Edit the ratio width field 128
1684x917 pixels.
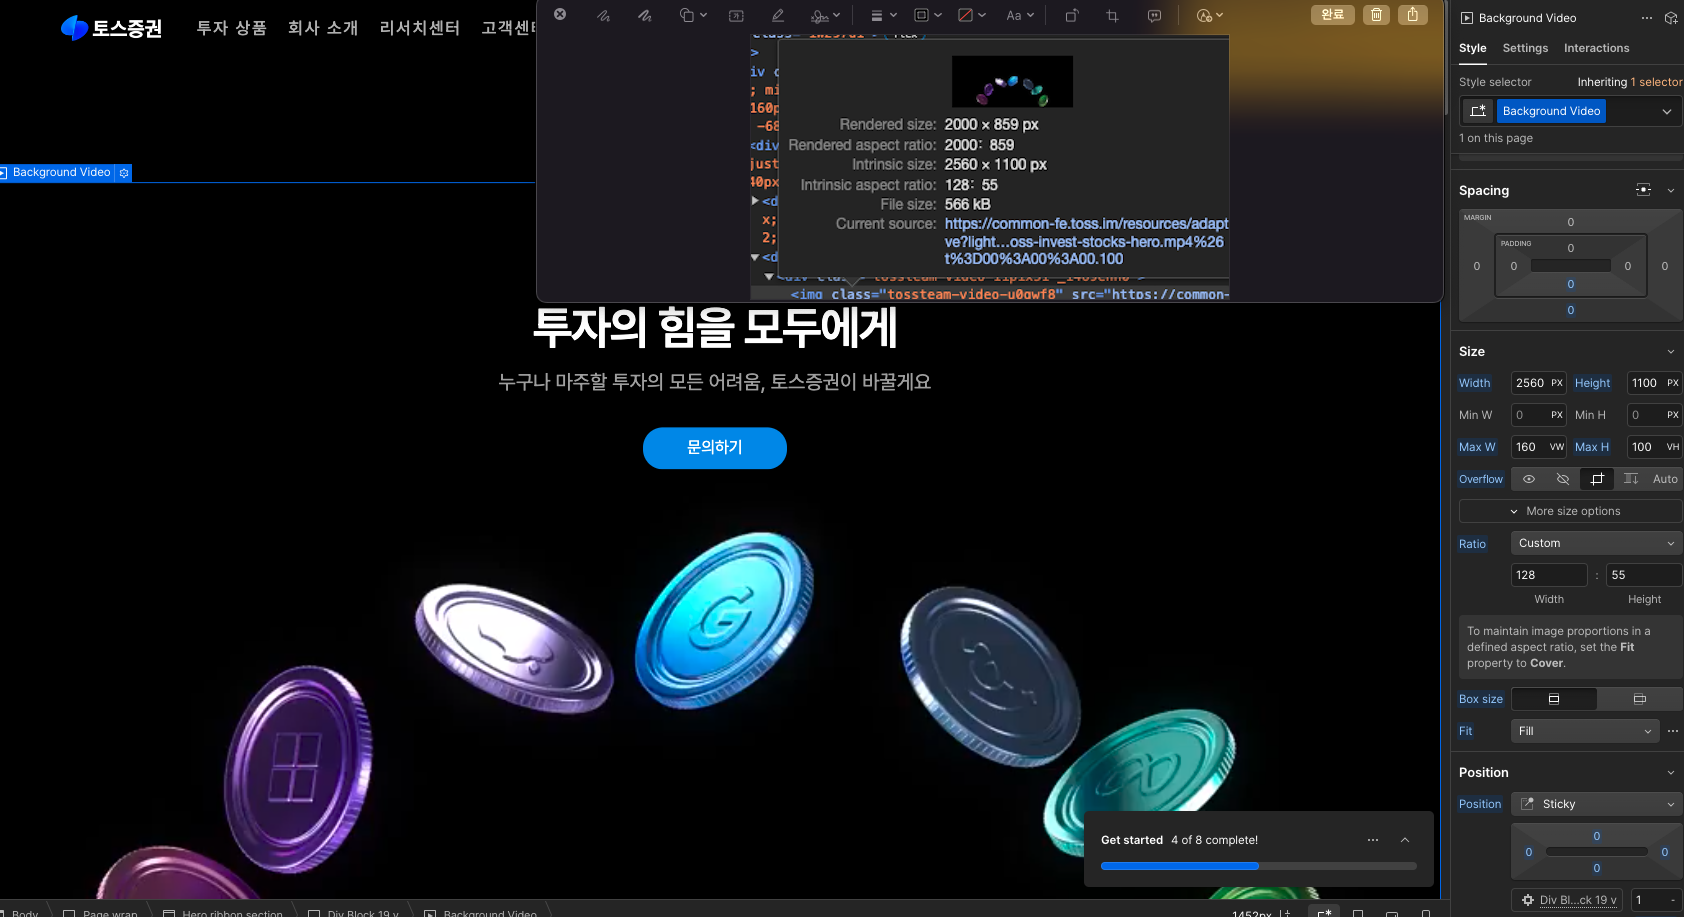(x=1548, y=575)
